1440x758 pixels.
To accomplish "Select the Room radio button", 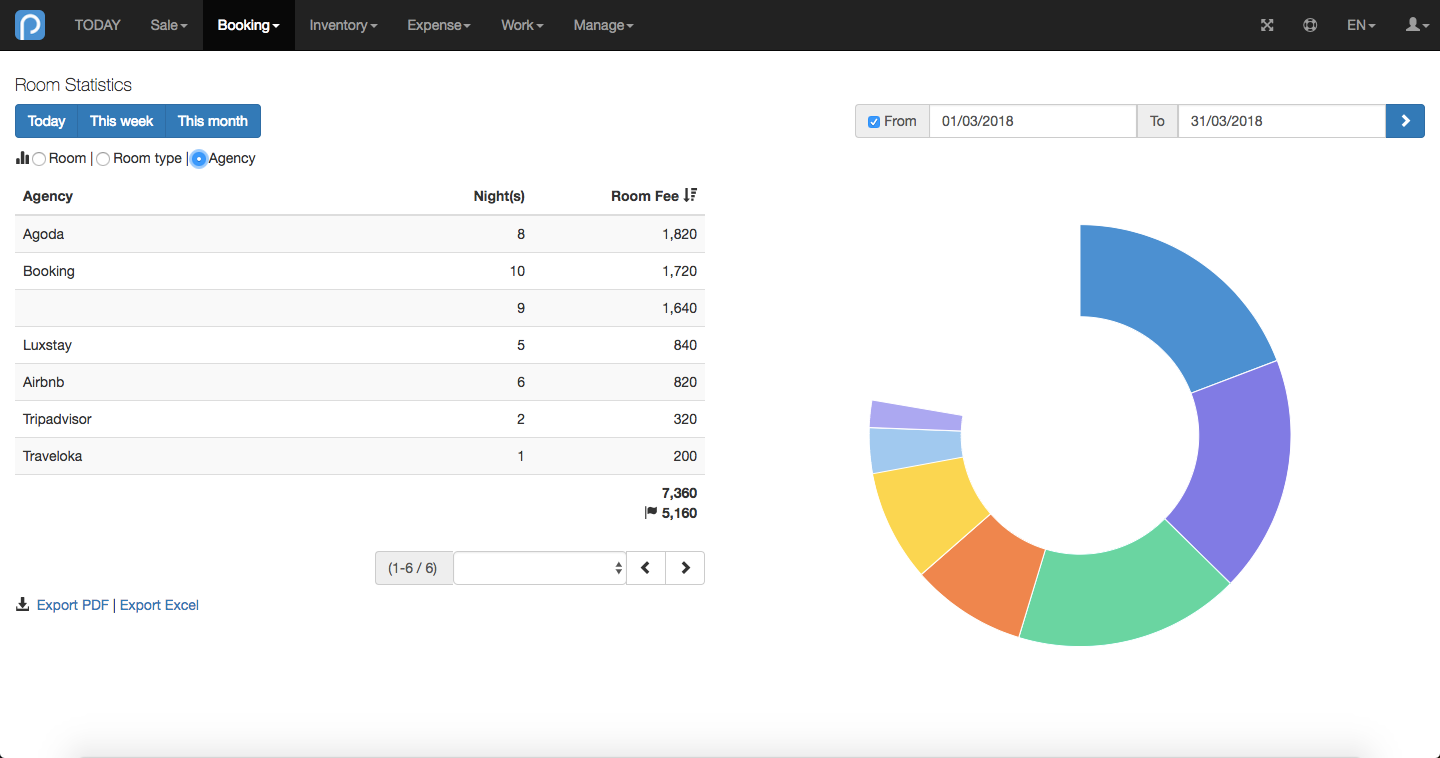I will tap(39, 159).
